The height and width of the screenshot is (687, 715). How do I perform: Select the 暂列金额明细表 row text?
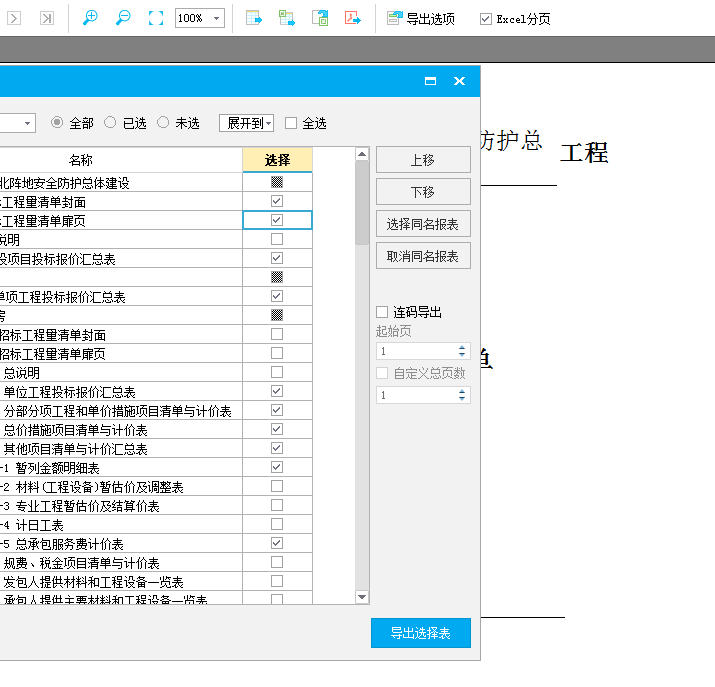tap(57, 468)
